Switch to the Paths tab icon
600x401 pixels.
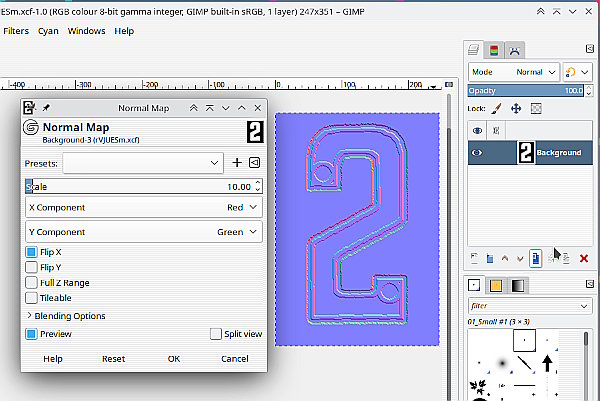coord(514,50)
